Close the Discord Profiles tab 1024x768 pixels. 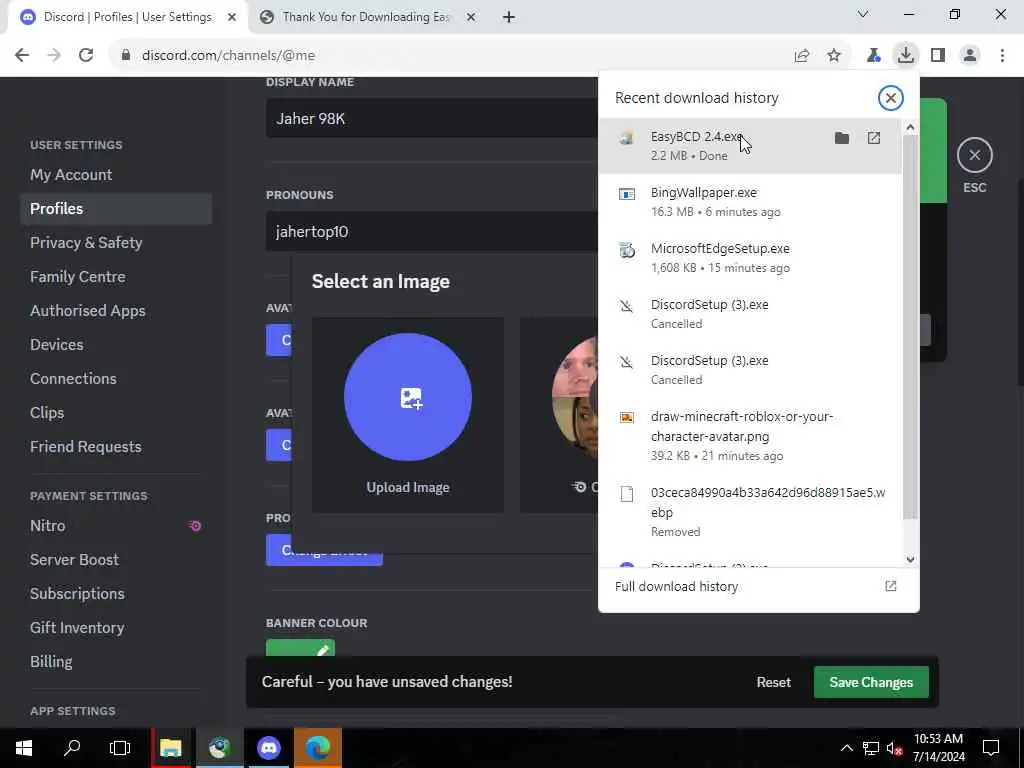[232, 17]
